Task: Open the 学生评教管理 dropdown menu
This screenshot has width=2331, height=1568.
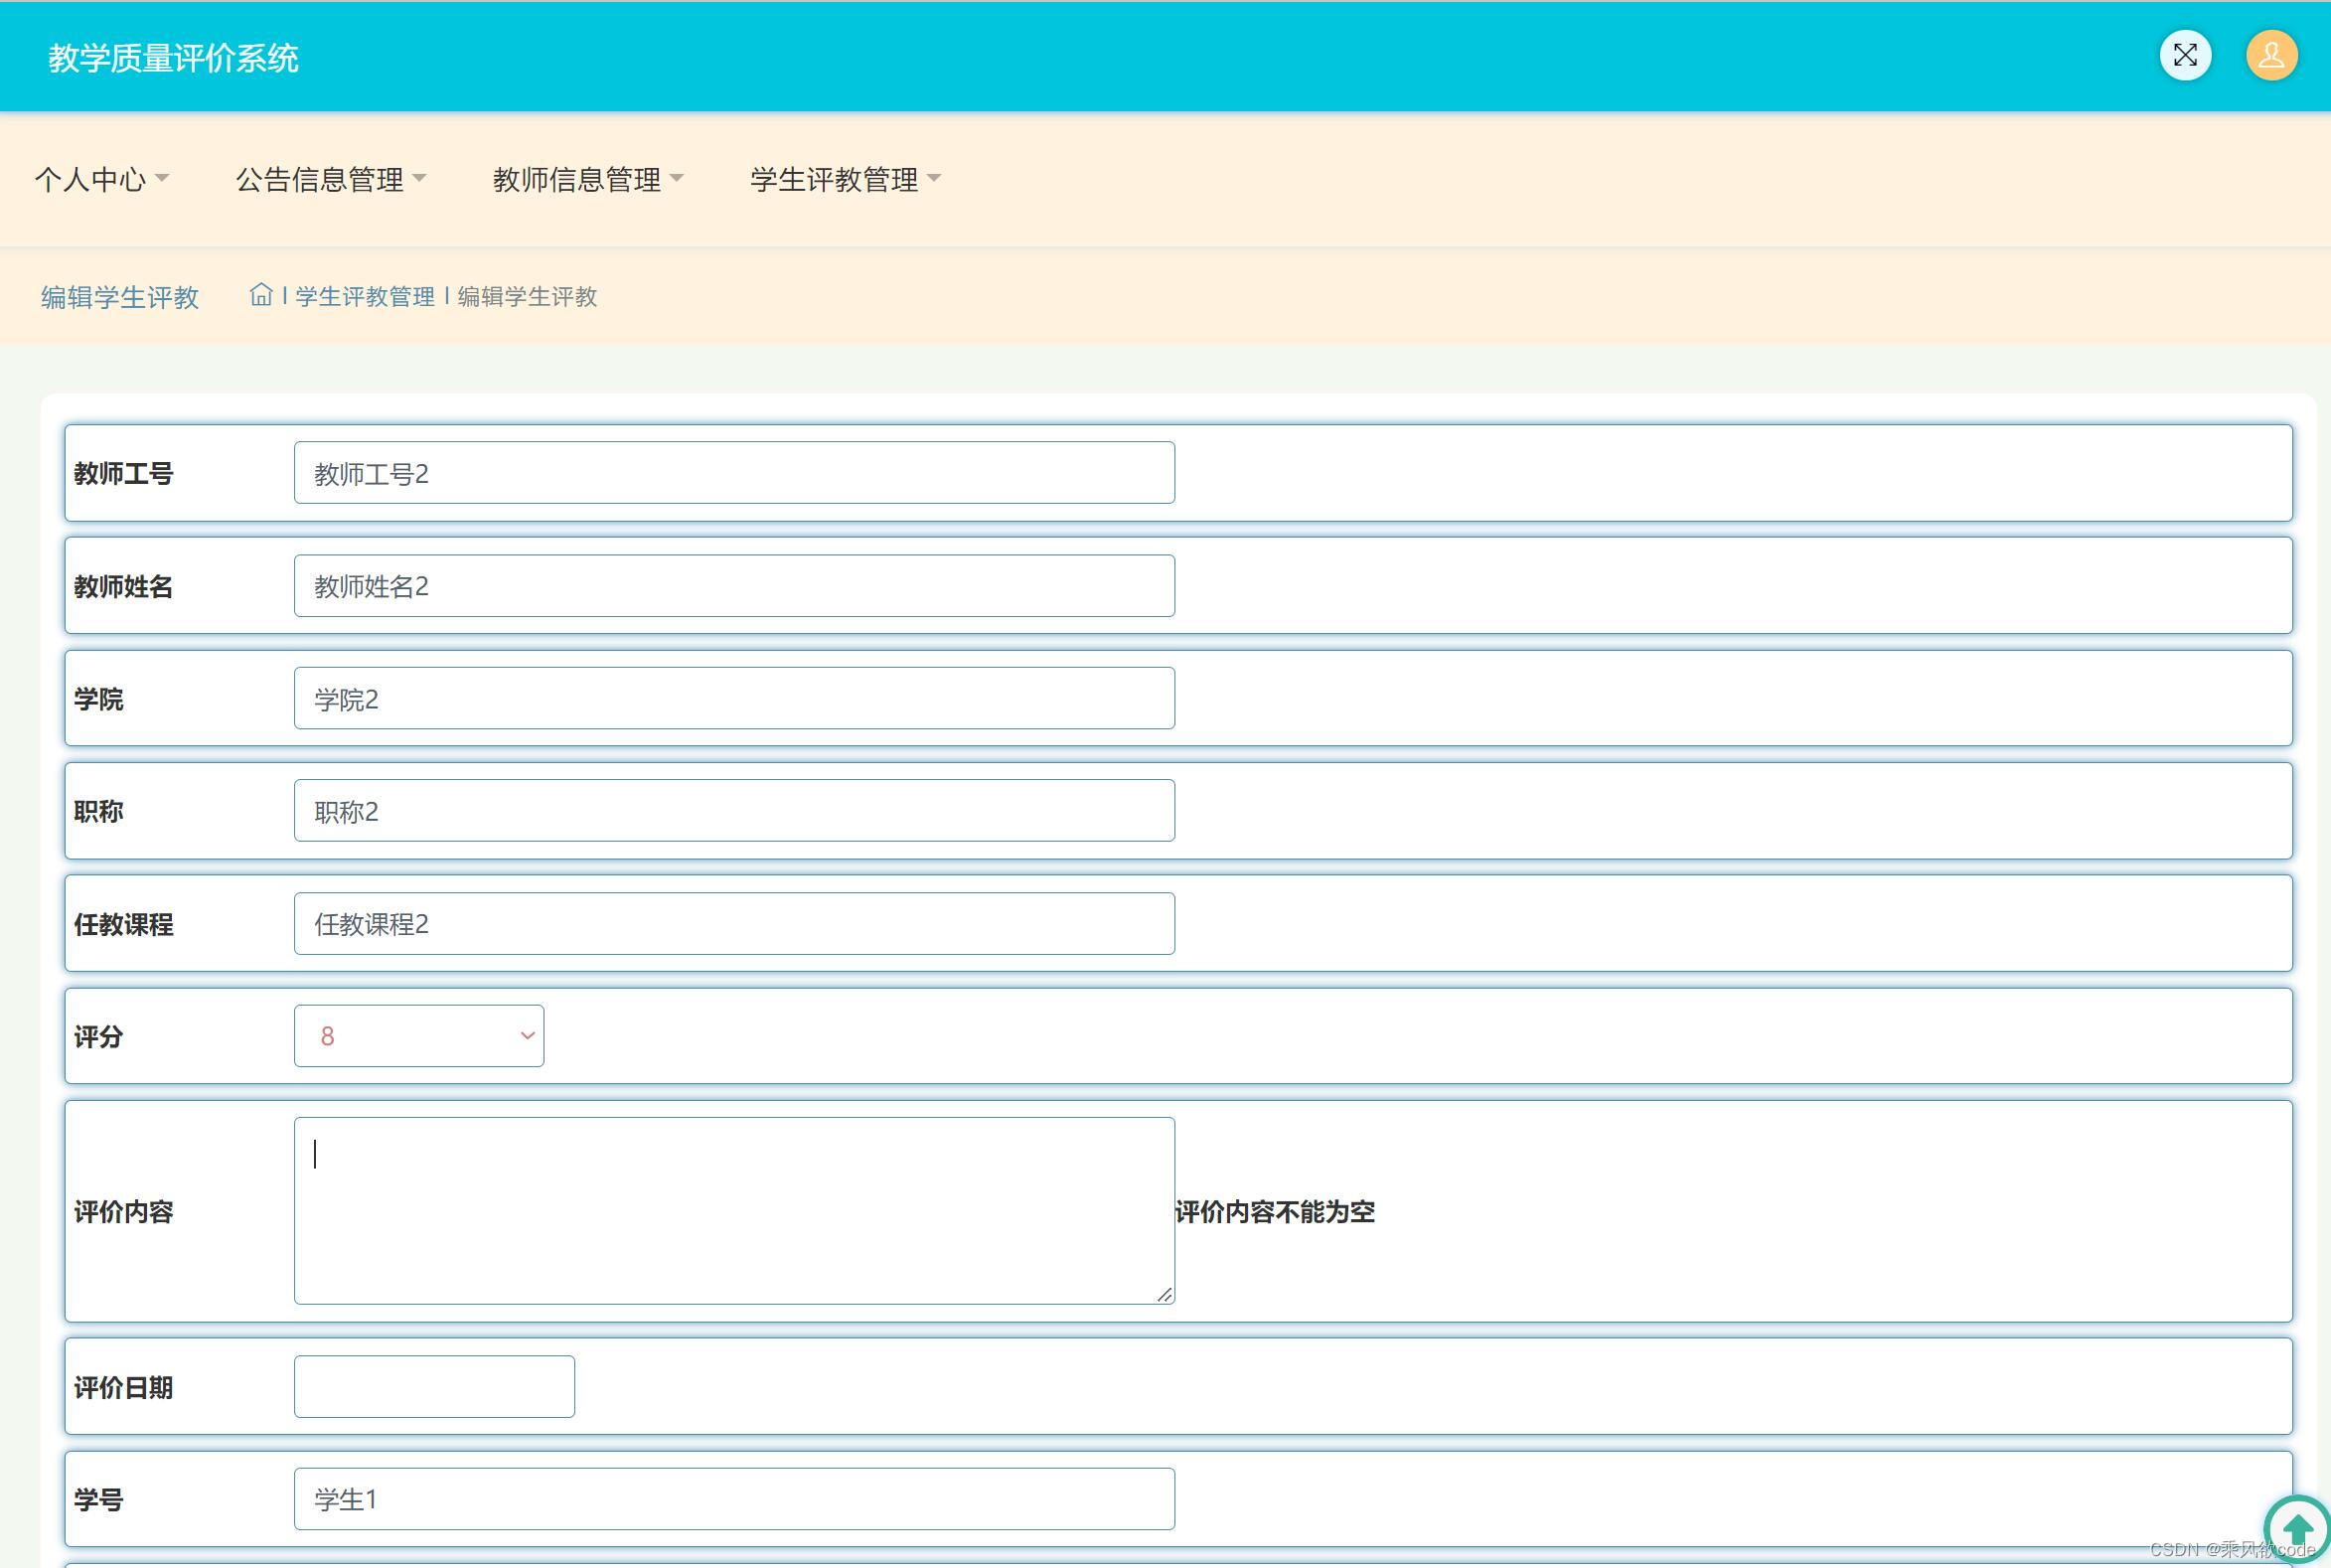Action: click(844, 179)
